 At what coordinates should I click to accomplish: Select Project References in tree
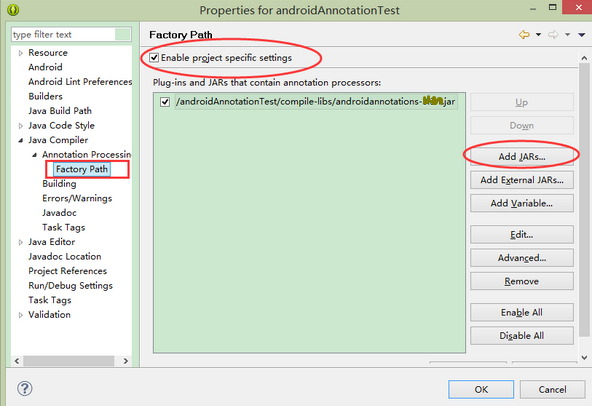tap(68, 271)
